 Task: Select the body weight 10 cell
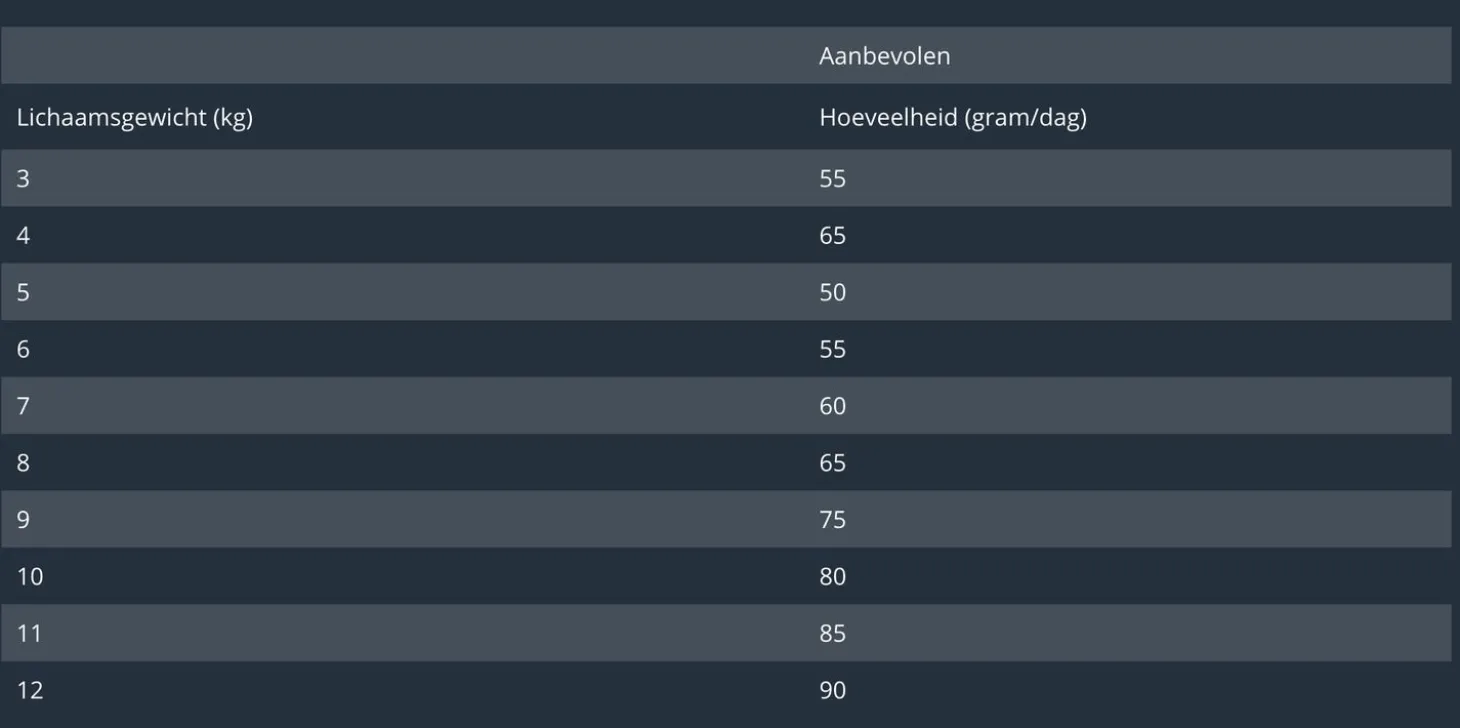[30, 577]
